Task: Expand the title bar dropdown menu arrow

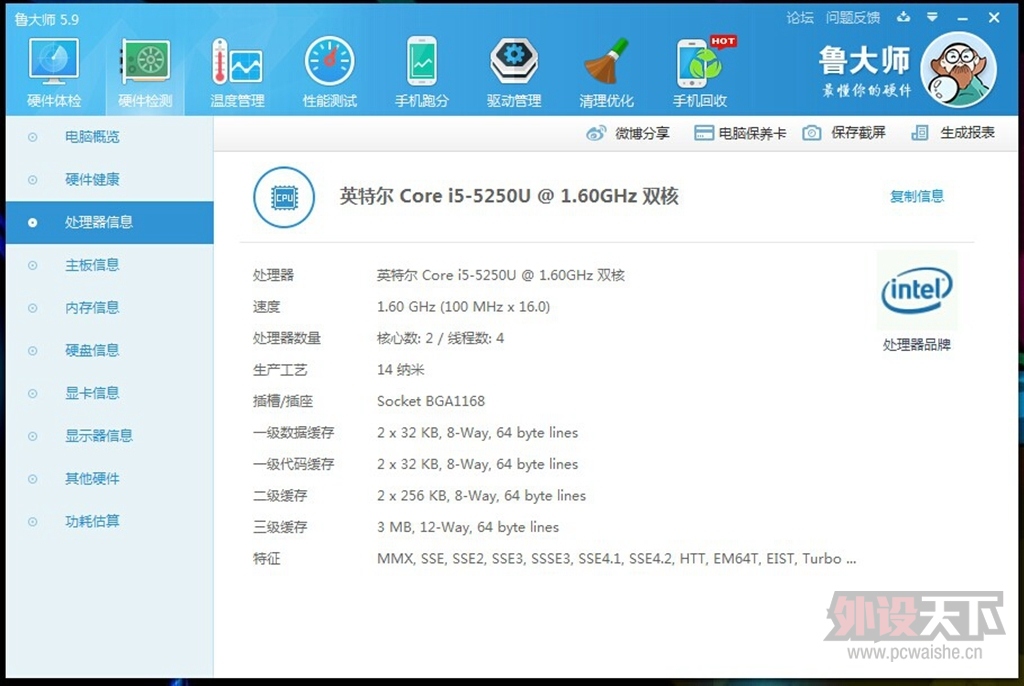Action: click(x=932, y=17)
